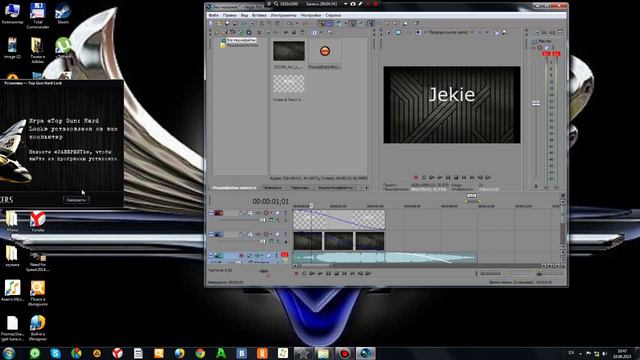
Task: Open the Настройки menu
Action: pos(311,15)
